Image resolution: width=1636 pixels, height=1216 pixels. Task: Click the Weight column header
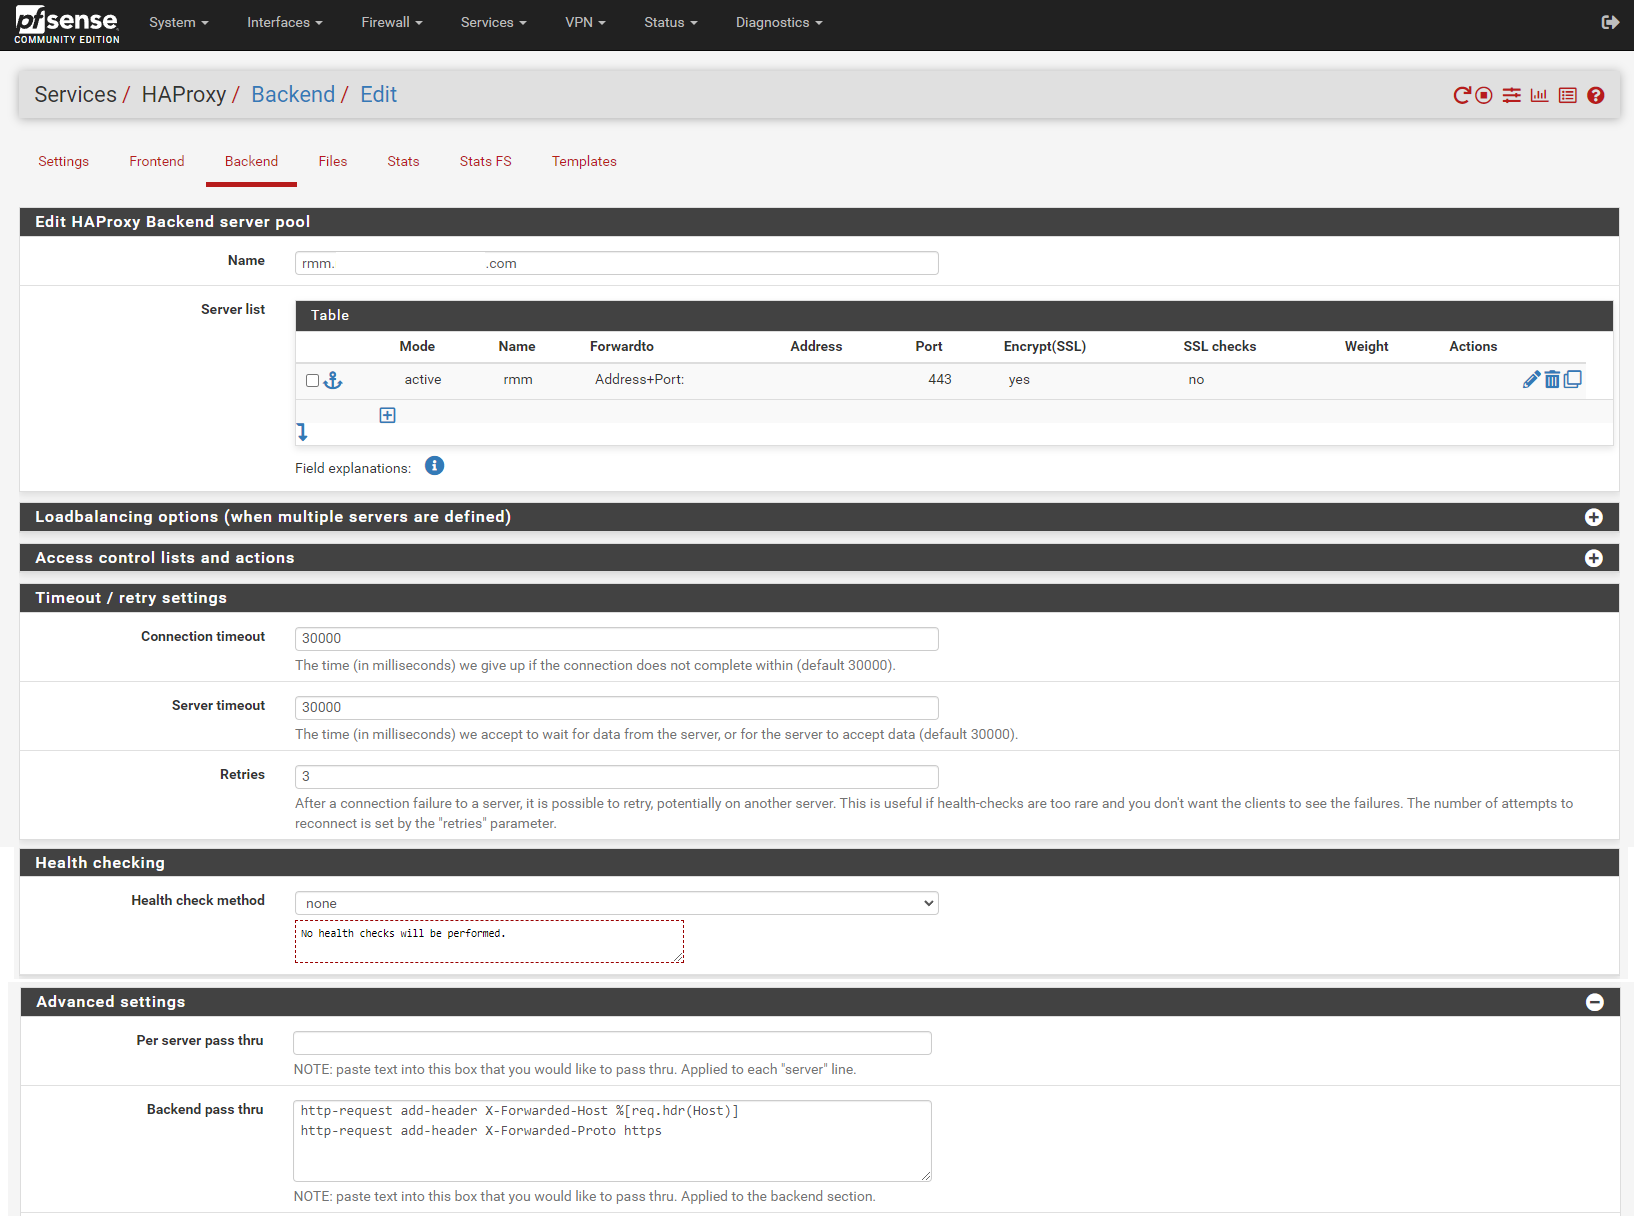[1366, 346]
